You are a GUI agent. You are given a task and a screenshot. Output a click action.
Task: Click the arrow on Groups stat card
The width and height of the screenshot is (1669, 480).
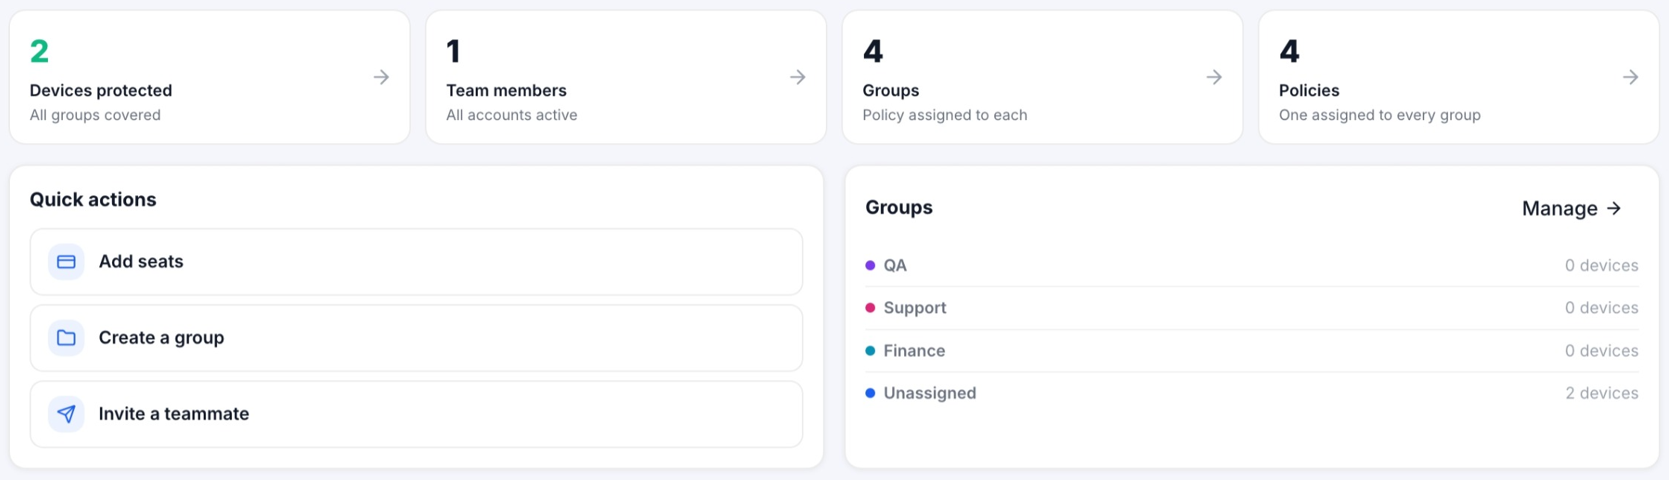(x=1214, y=77)
